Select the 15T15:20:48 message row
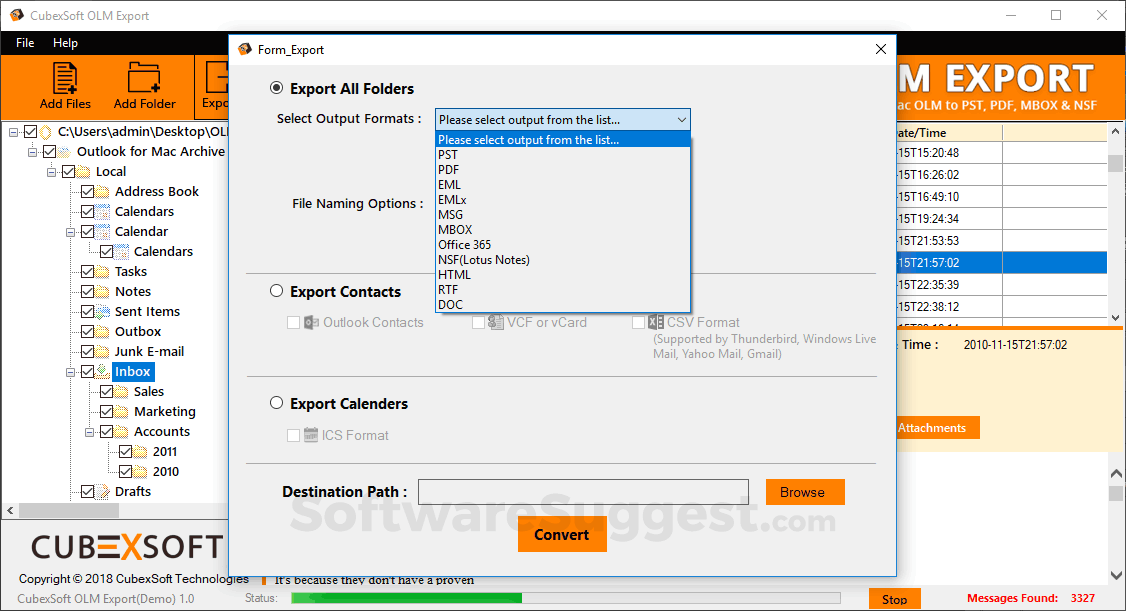 tap(1001, 153)
